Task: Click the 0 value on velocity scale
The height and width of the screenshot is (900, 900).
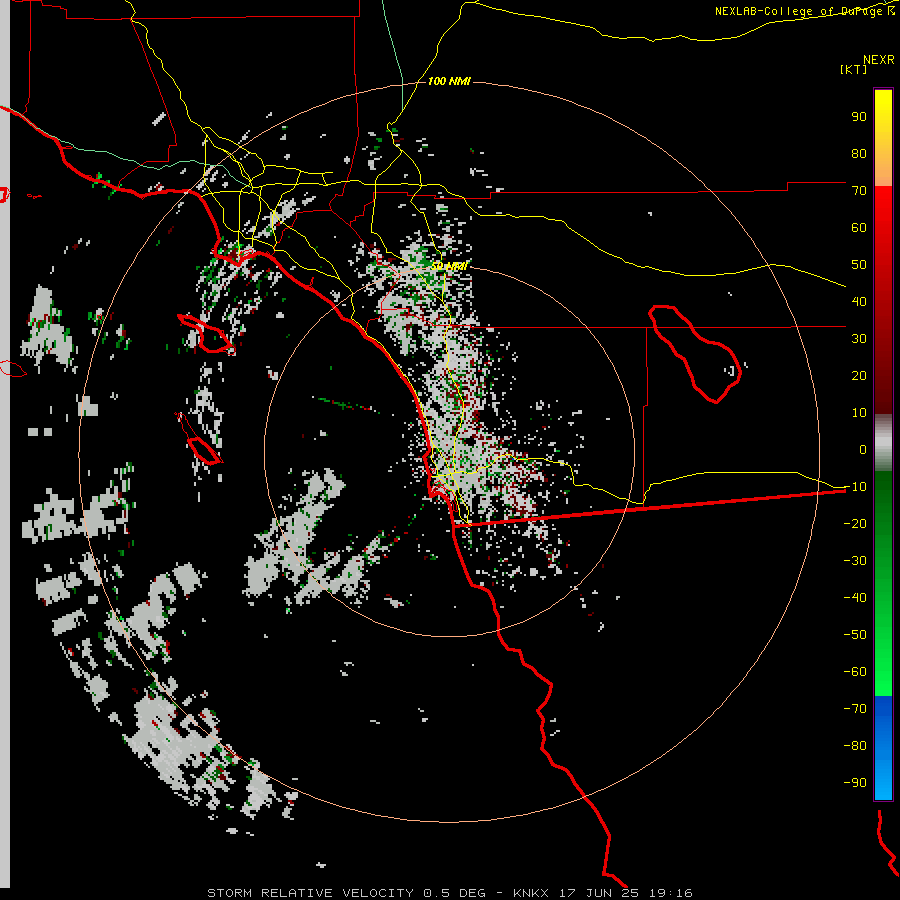Action: pos(863,450)
